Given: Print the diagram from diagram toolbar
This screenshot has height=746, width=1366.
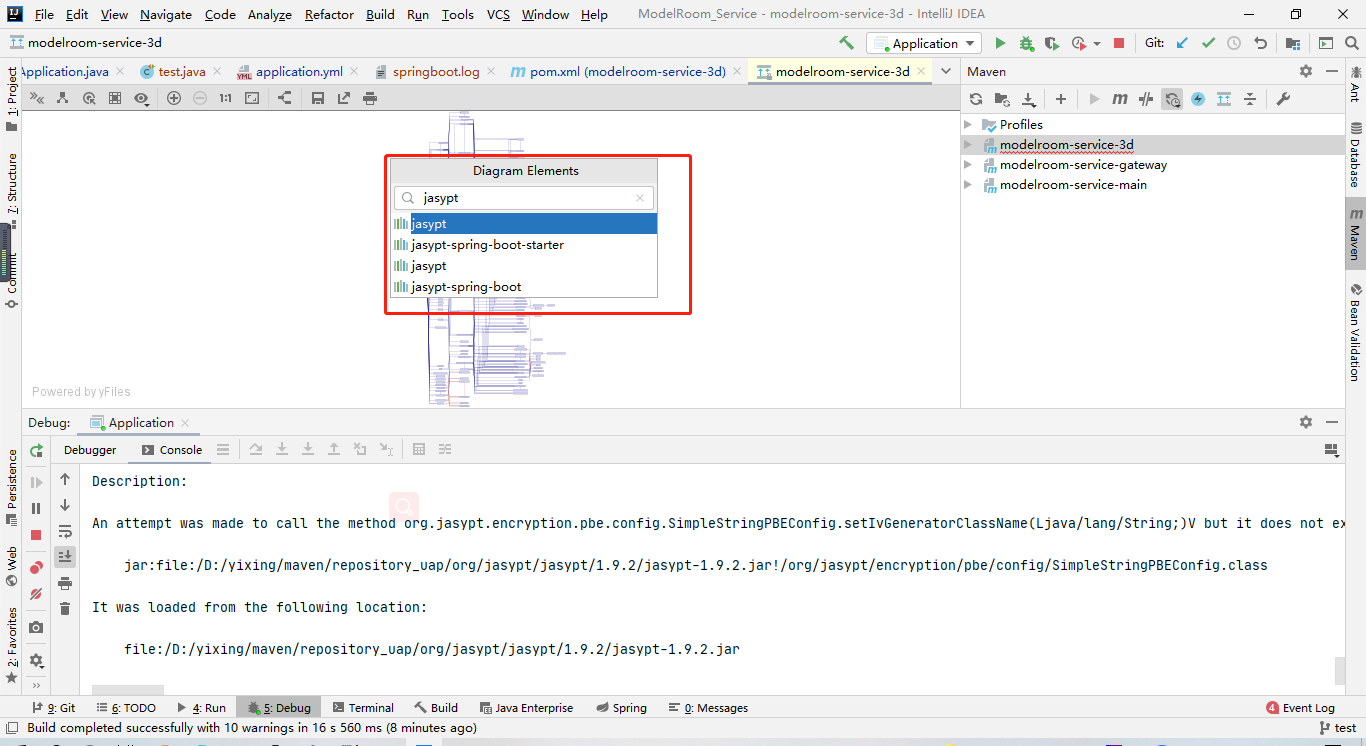Looking at the screenshot, I should (x=370, y=98).
